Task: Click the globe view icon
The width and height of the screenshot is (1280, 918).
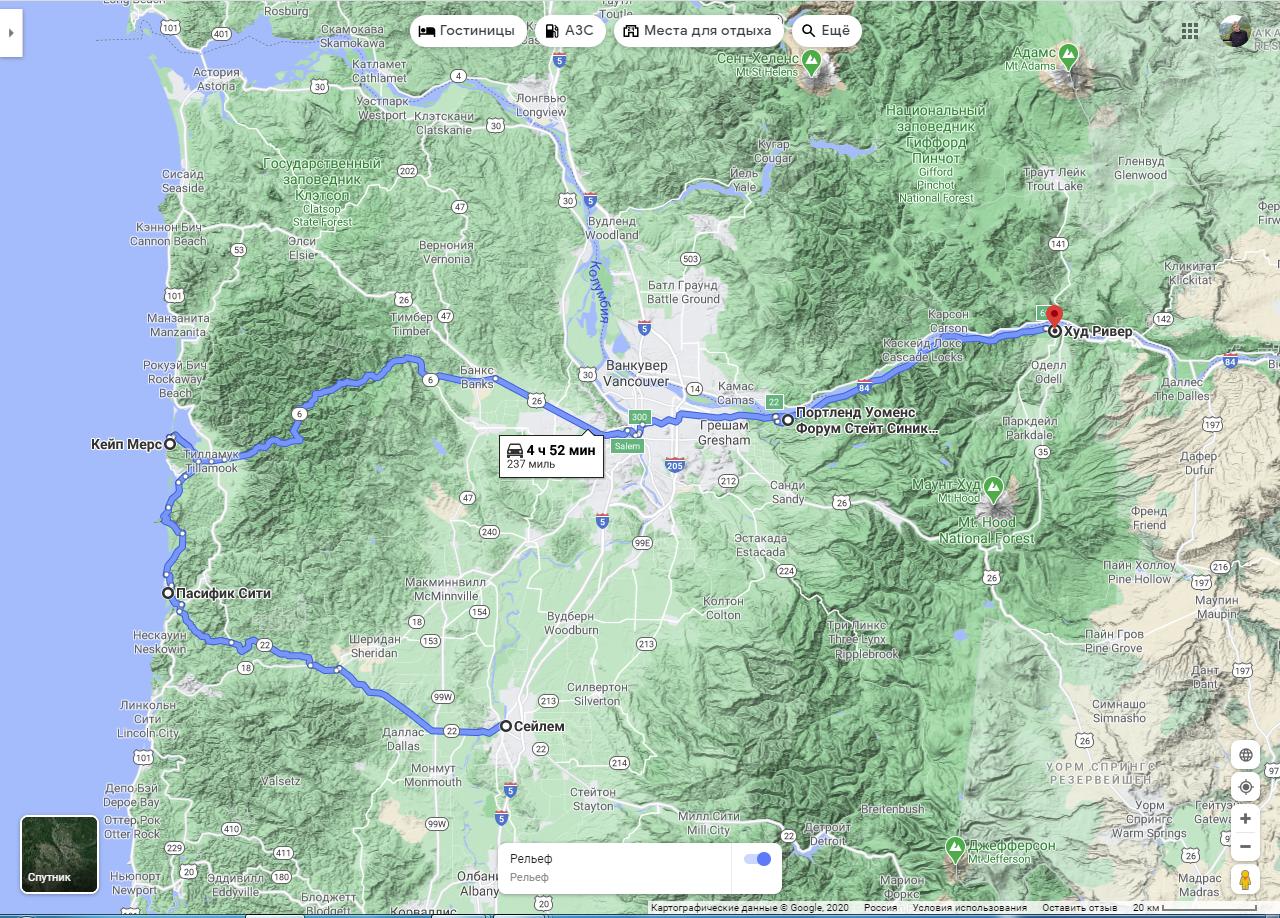Action: (x=1245, y=755)
